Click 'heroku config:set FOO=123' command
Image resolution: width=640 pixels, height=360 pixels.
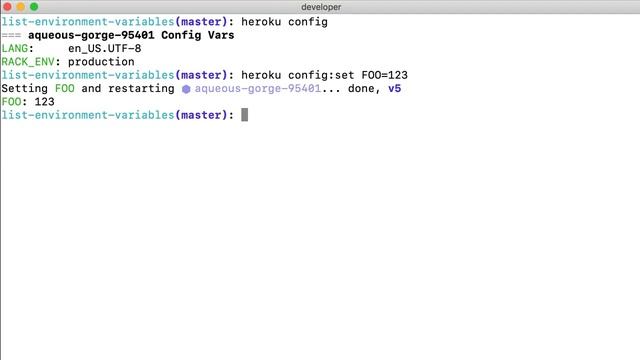point(324,75)
